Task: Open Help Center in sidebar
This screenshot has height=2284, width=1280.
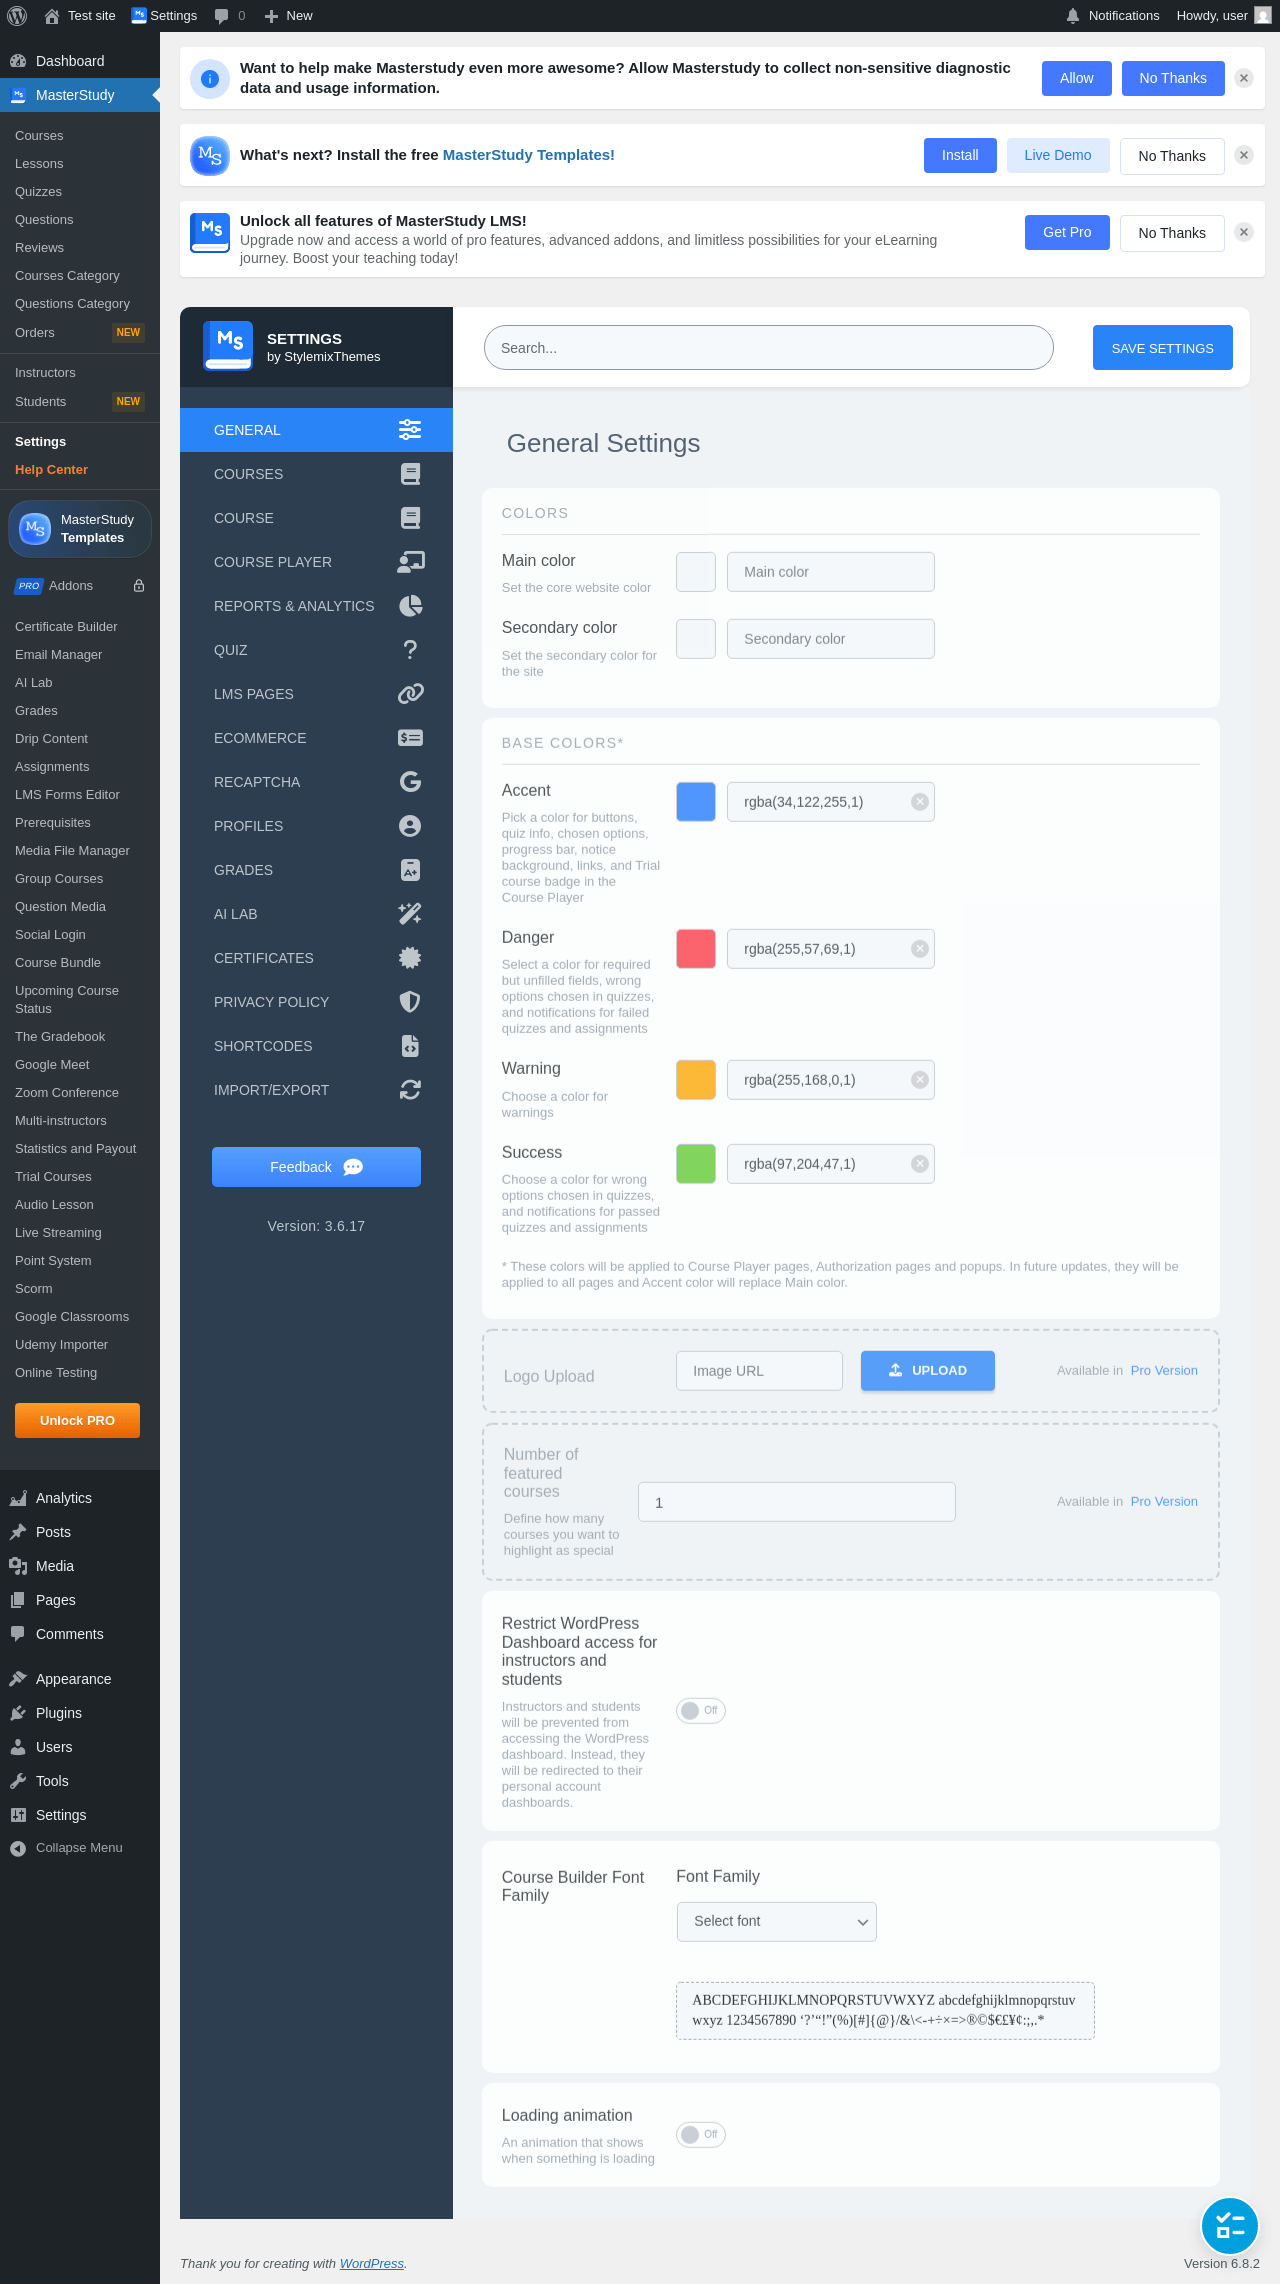Action: [x=51, y=470]
